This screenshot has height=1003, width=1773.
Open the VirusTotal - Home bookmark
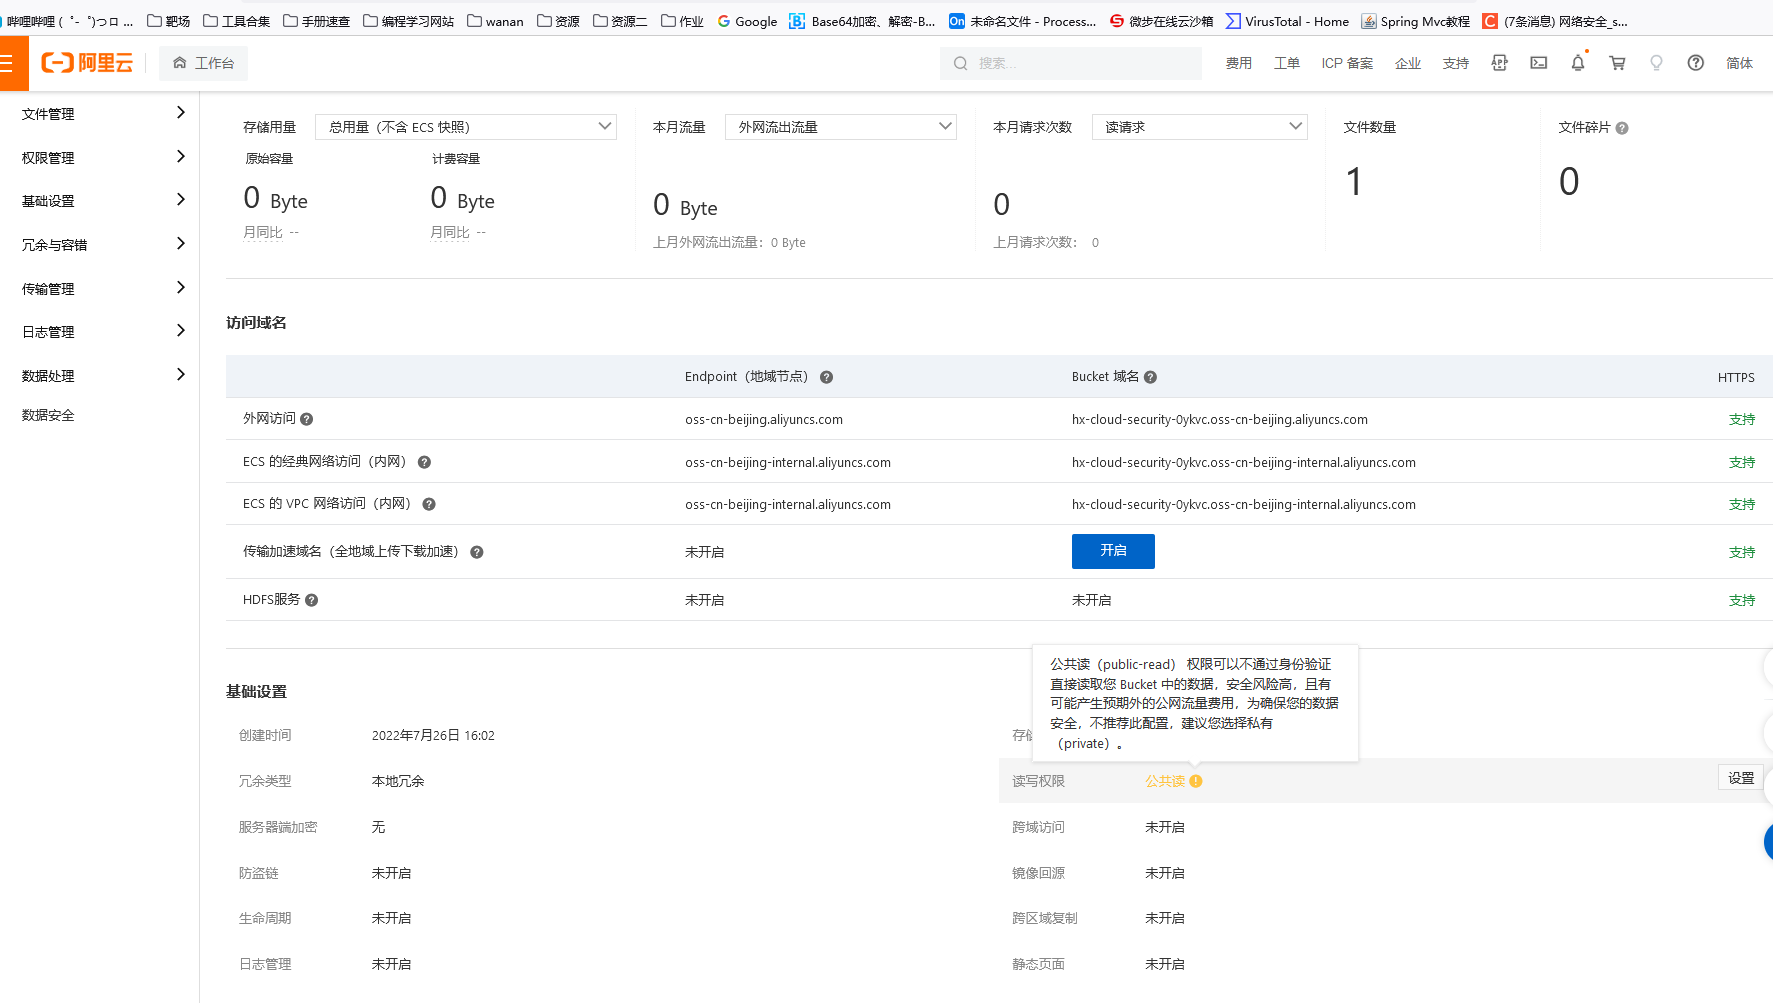(1288, 21)
